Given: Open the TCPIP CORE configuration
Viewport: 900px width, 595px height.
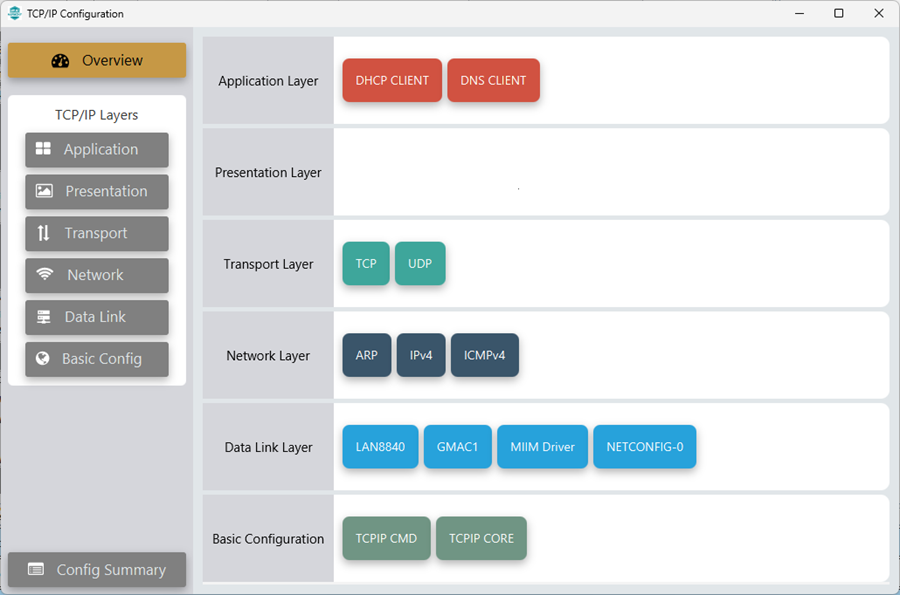Looking at the screenshot, I should click(x=481, y=538).
